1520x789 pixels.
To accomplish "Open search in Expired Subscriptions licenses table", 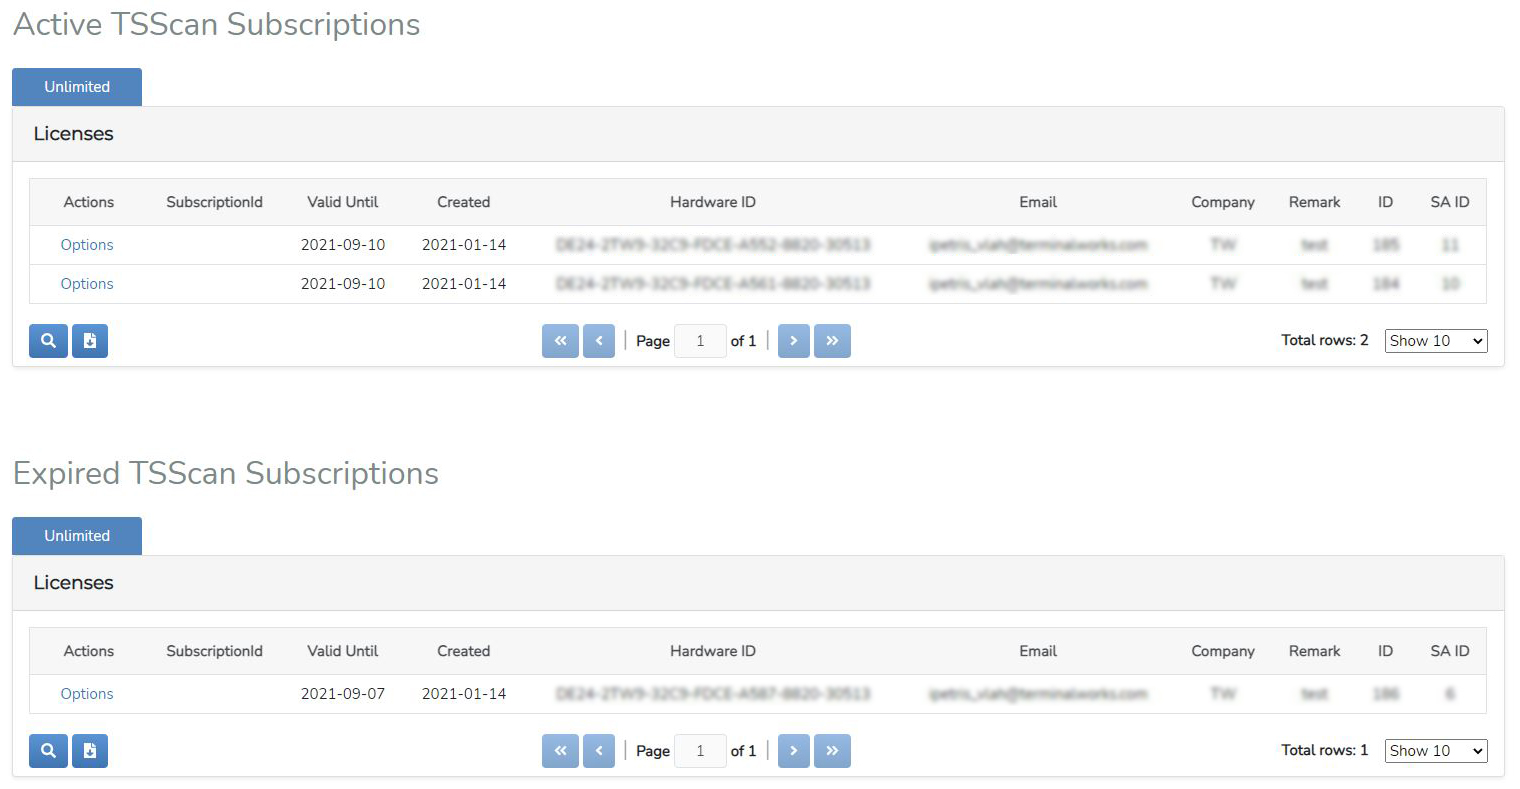I will (x=48, y=751).
